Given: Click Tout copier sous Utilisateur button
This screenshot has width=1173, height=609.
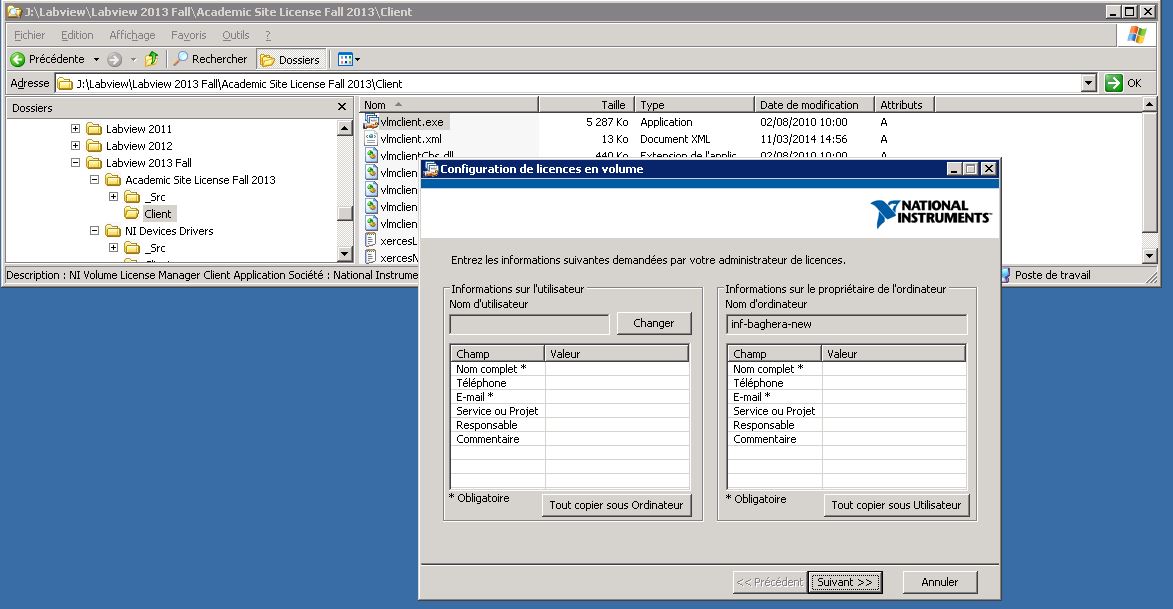Looking at the screenshot, I should [896, 505].
